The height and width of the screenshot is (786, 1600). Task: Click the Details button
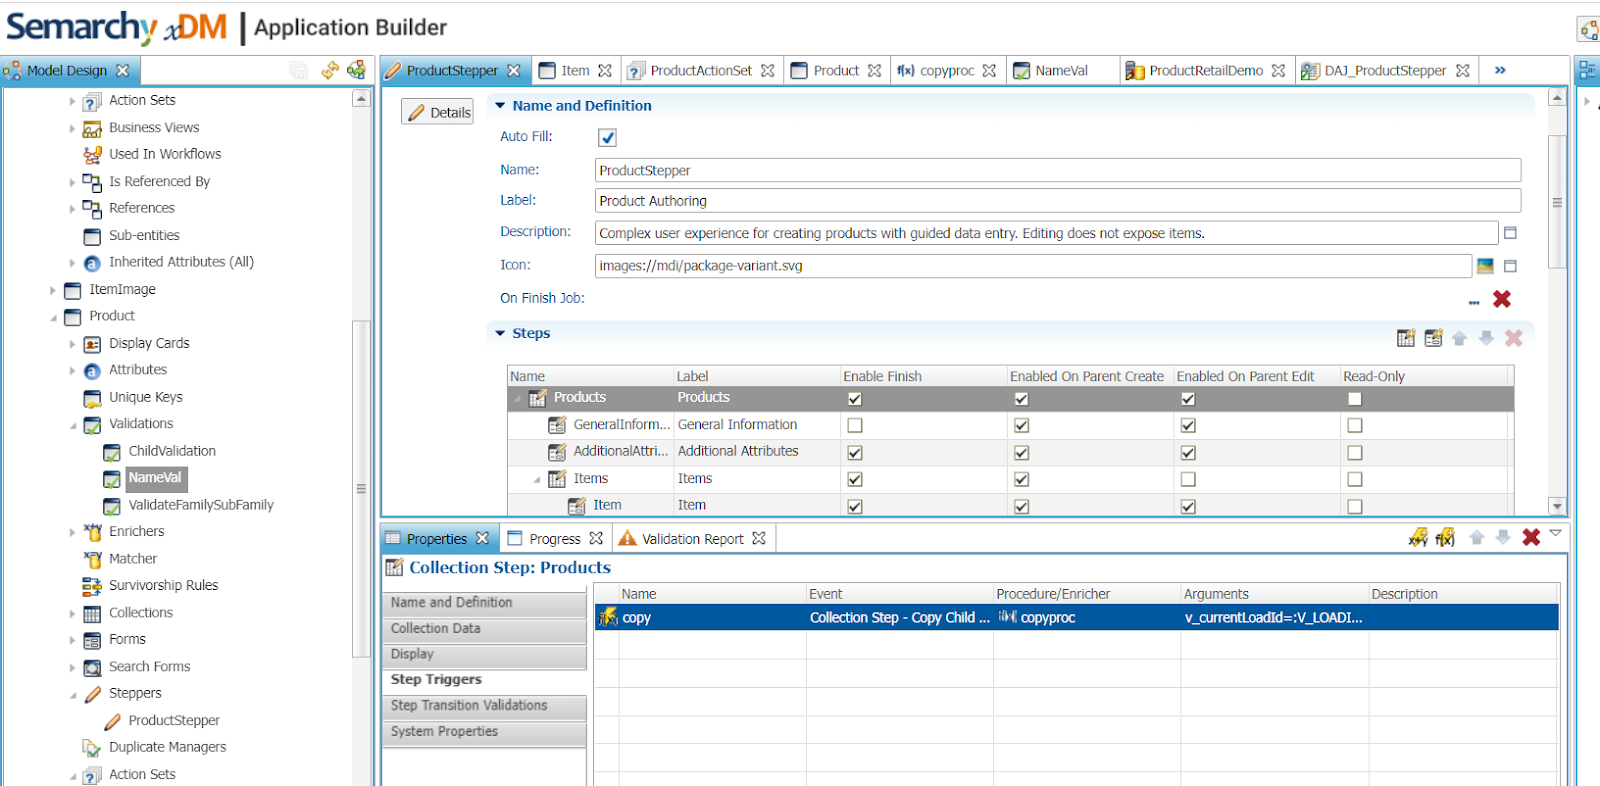coord(438,112)
